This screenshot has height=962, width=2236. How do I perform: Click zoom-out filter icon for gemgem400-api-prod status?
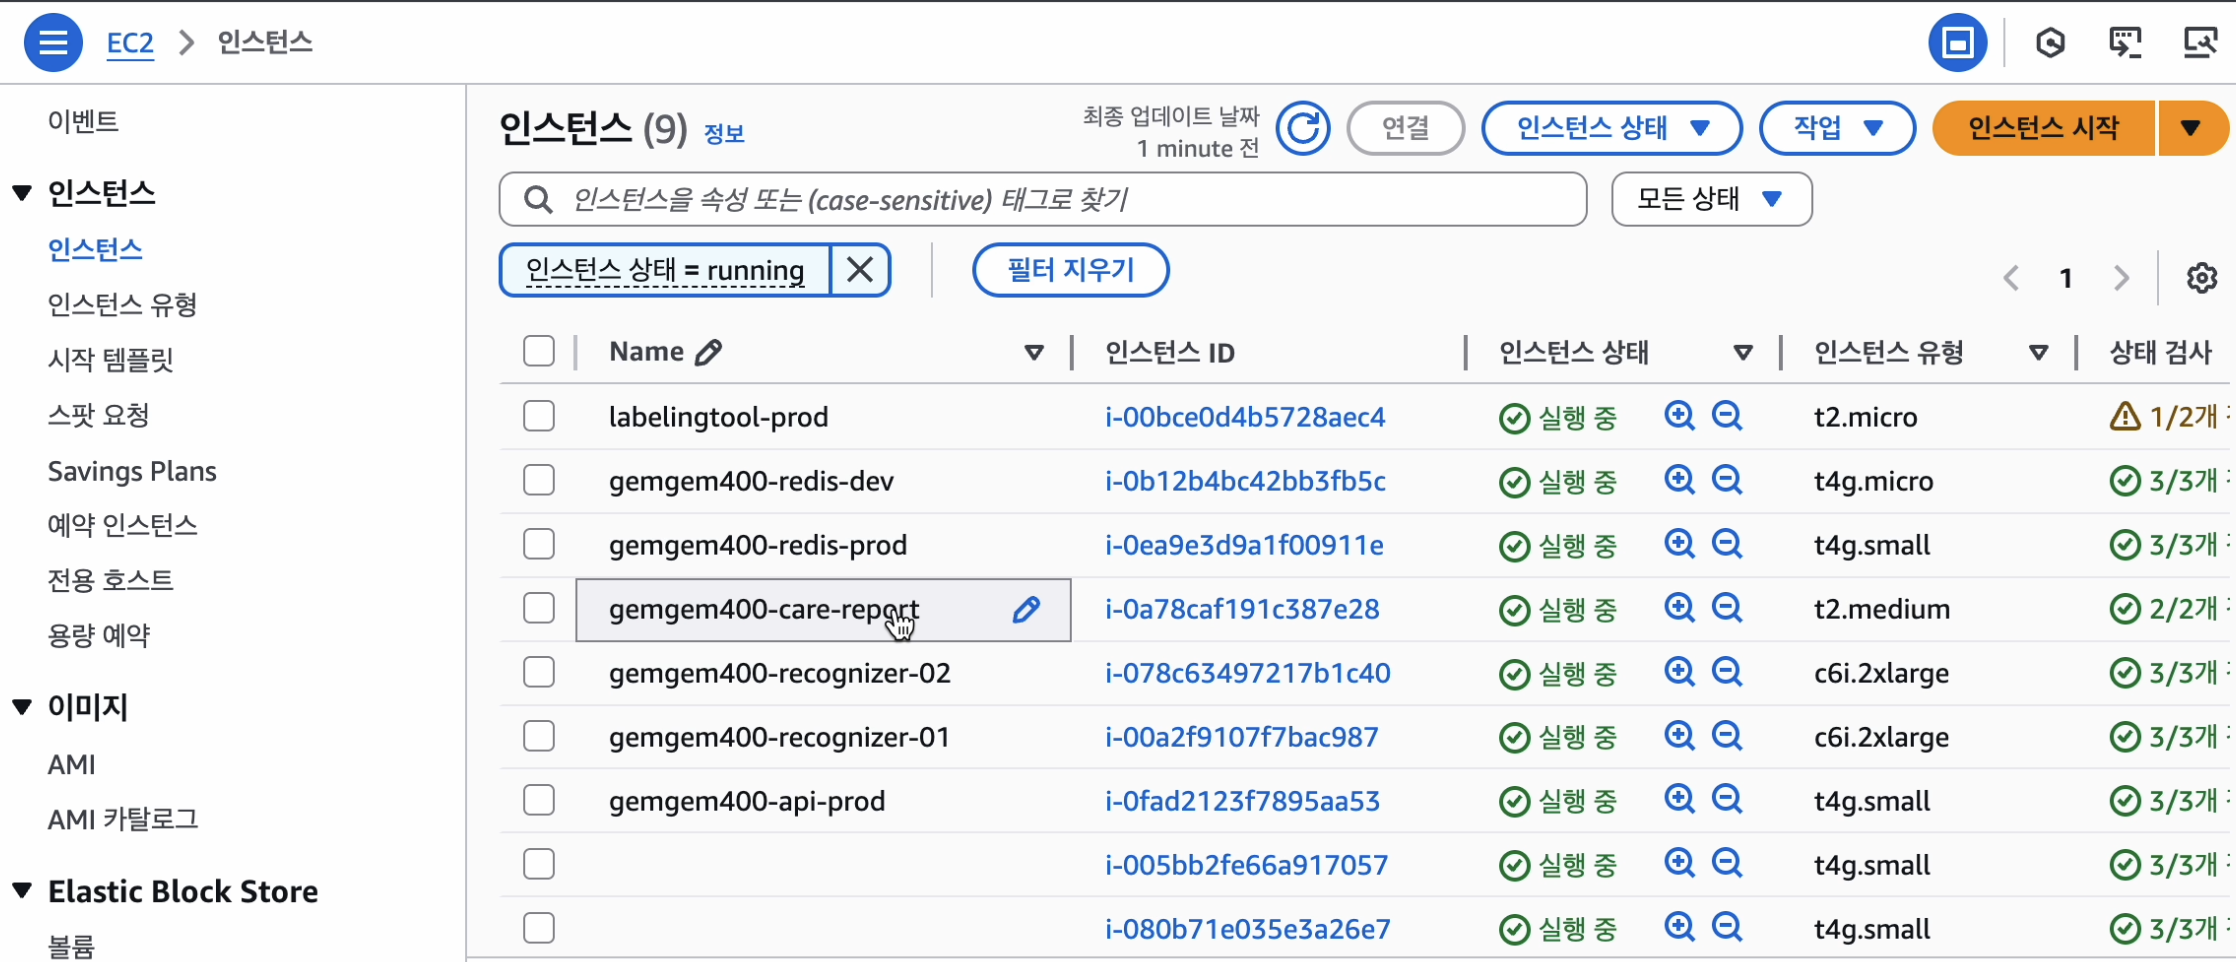(x=1727, y=800)
